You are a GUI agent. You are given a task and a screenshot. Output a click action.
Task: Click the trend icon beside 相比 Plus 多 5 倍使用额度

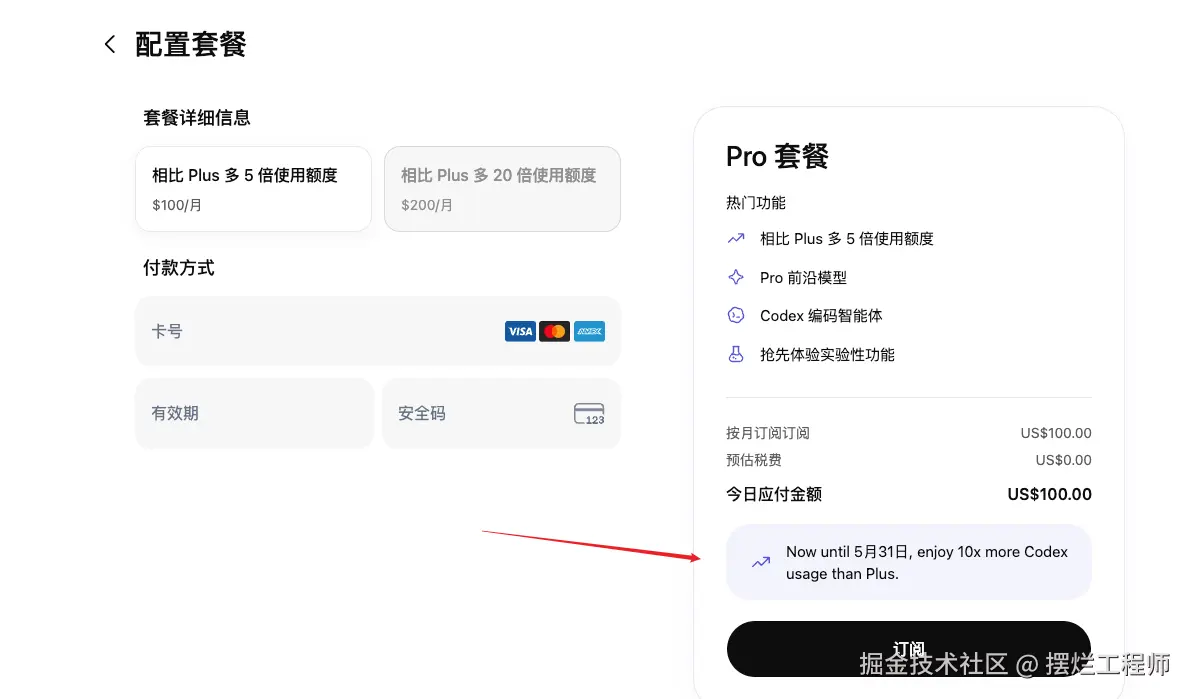(x=736, y=239)
